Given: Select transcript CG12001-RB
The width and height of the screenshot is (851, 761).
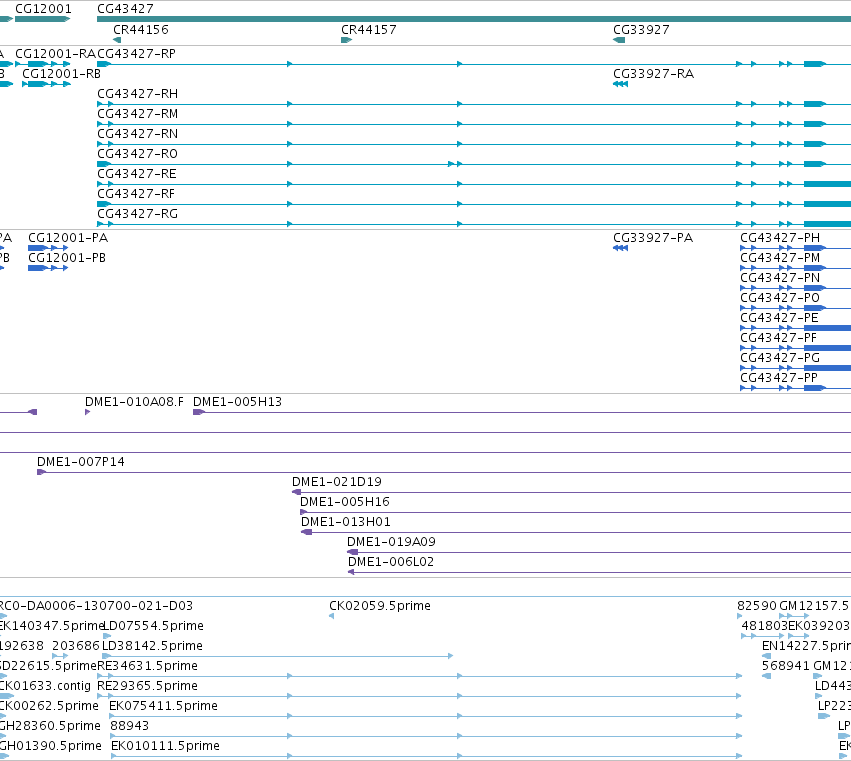Looking at the screenshot, I should coord(61,73).
